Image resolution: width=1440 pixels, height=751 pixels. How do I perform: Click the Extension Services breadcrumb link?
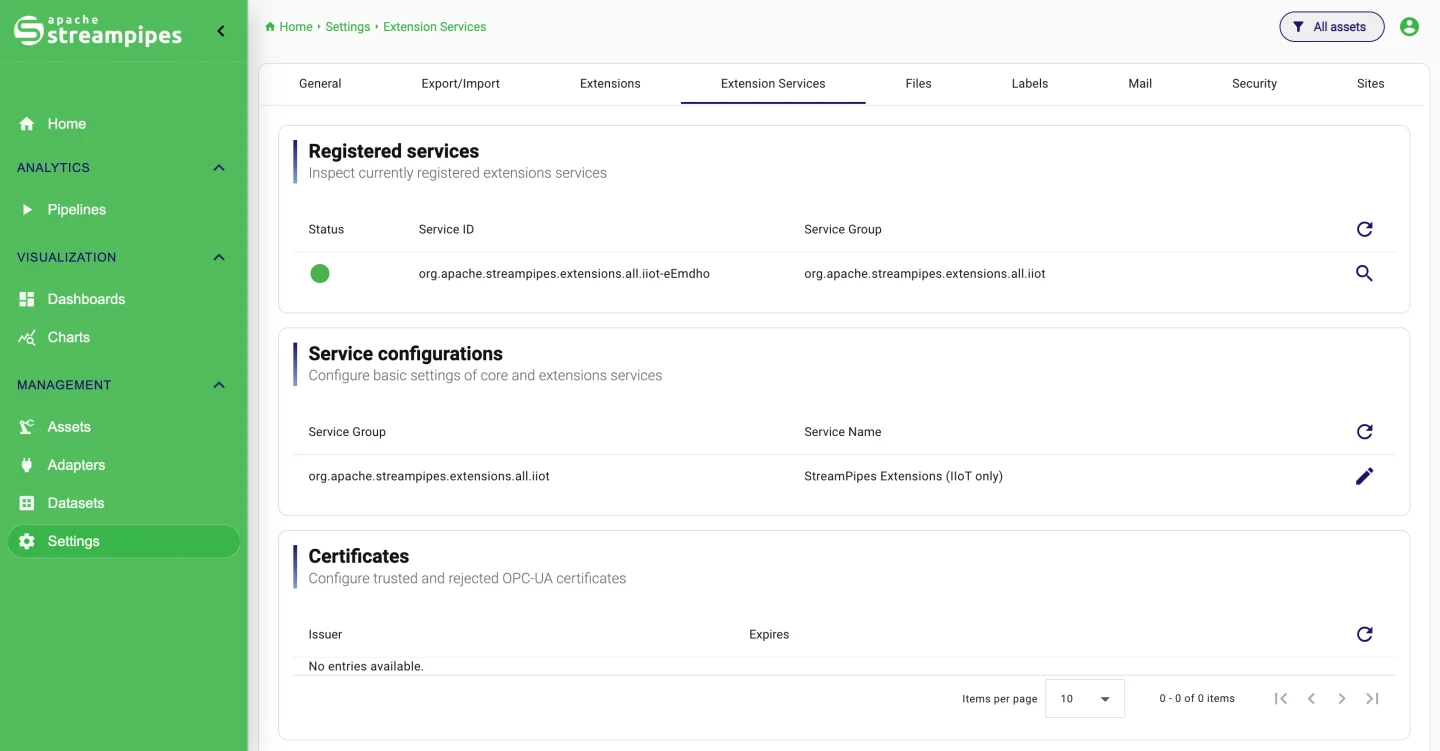435,27
